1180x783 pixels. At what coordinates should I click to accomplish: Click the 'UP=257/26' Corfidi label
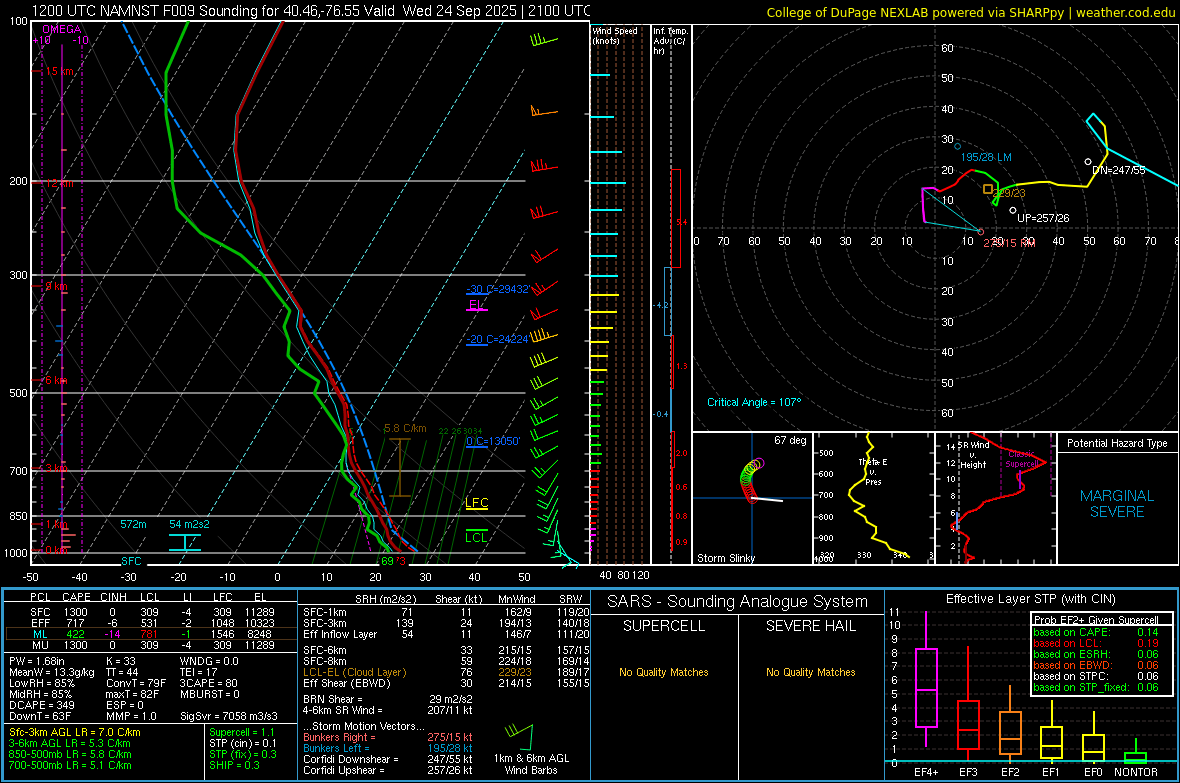pyautogui.click(x=1043, y=218)
